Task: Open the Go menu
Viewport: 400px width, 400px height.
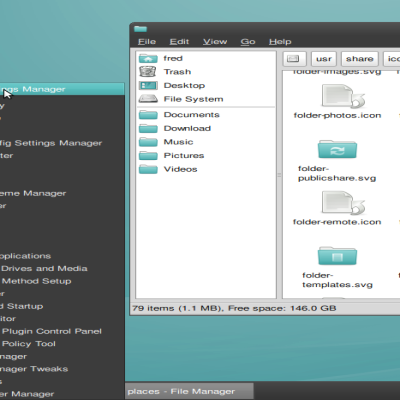Action: pos(248,42)
